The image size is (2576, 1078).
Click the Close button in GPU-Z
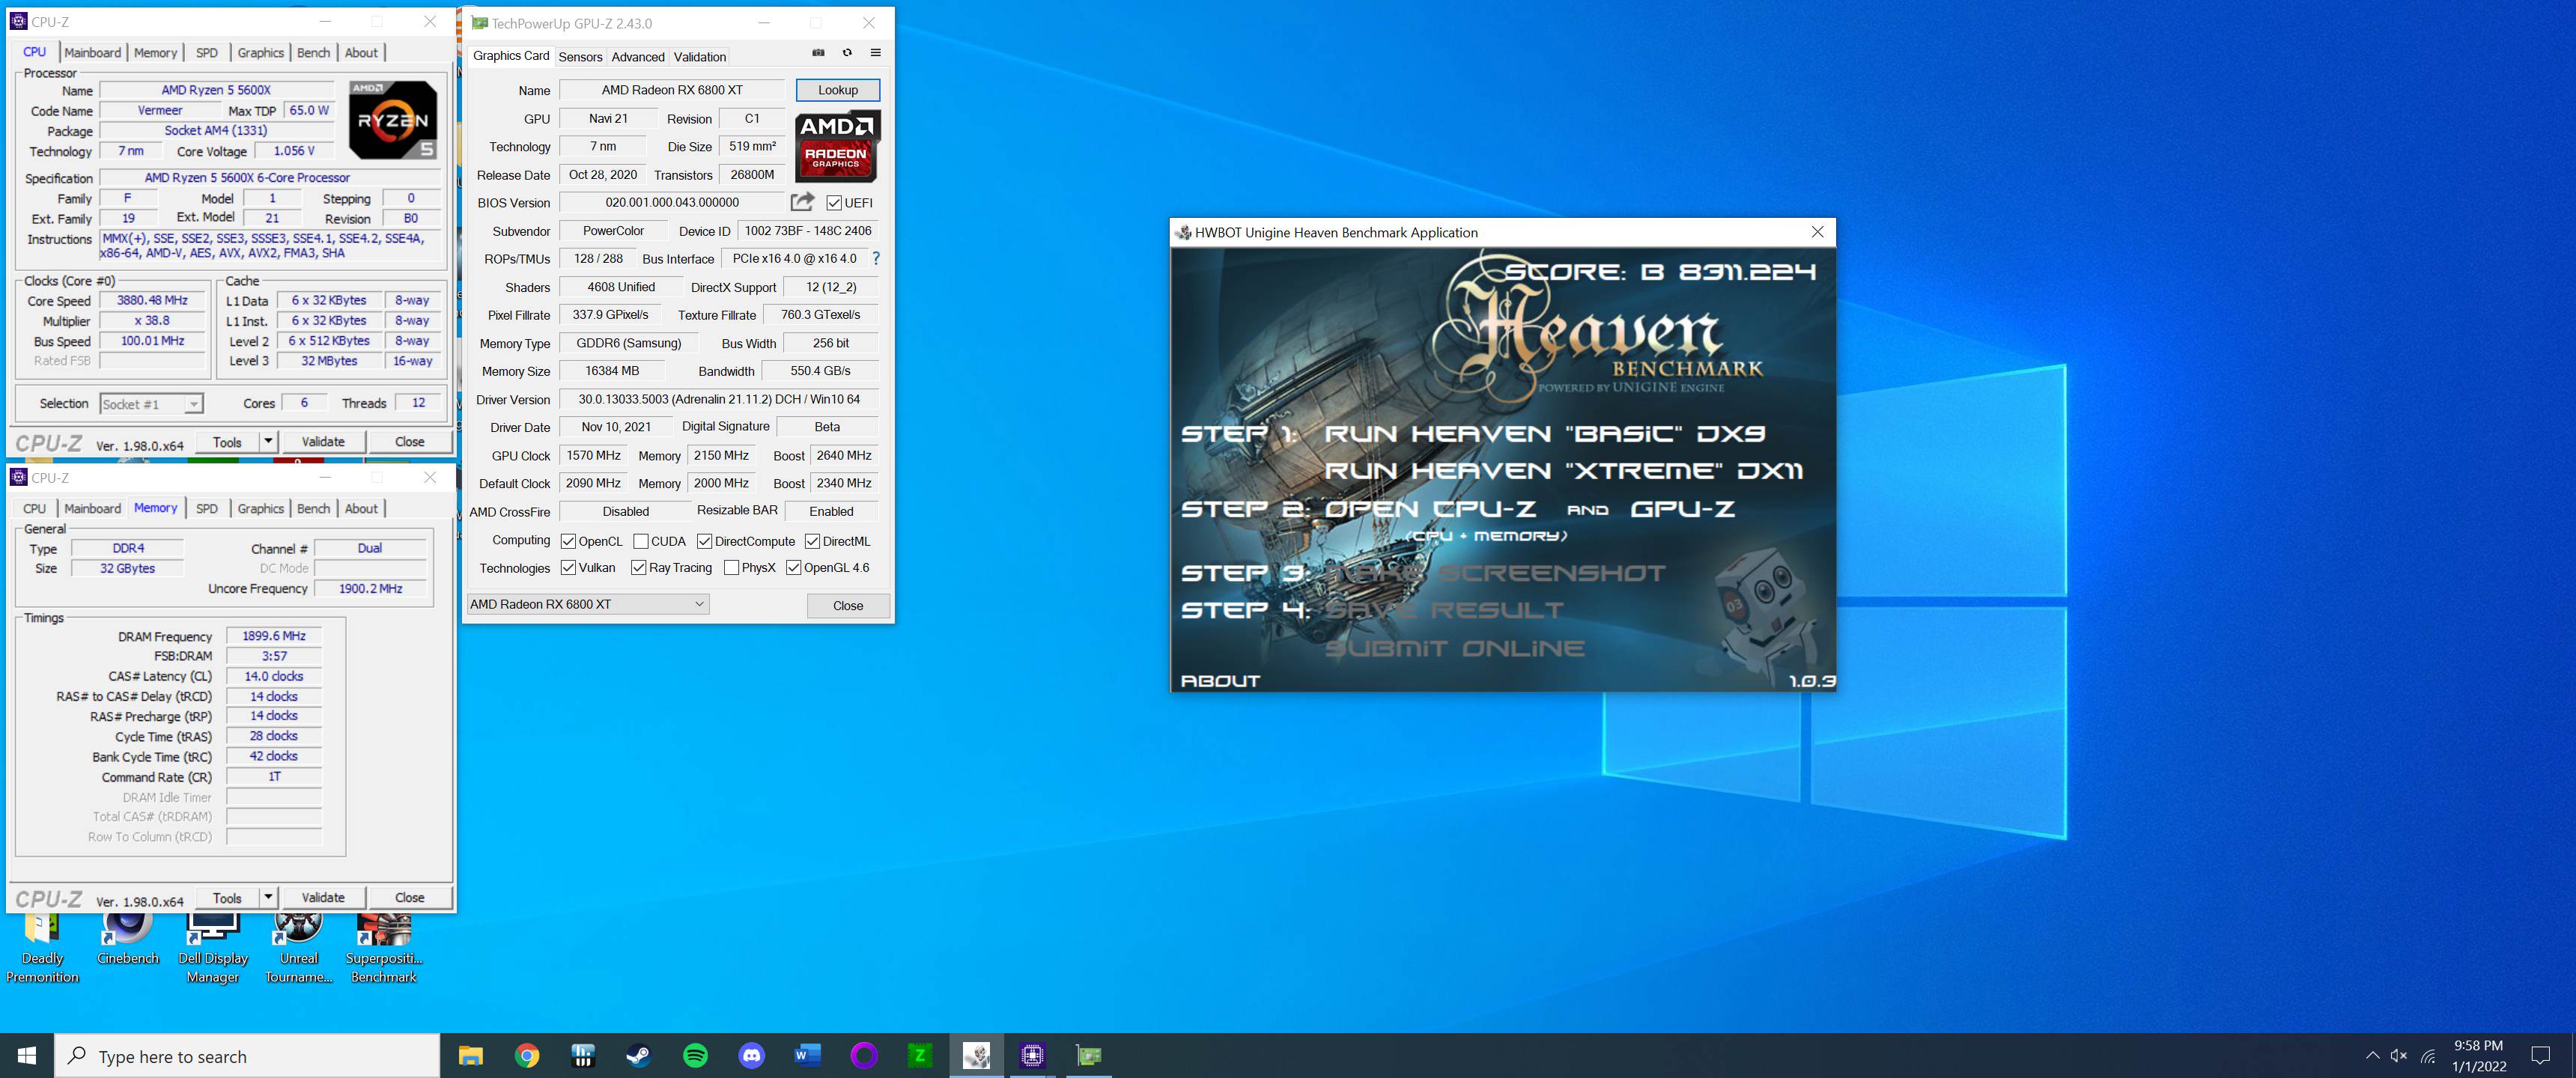848,605
